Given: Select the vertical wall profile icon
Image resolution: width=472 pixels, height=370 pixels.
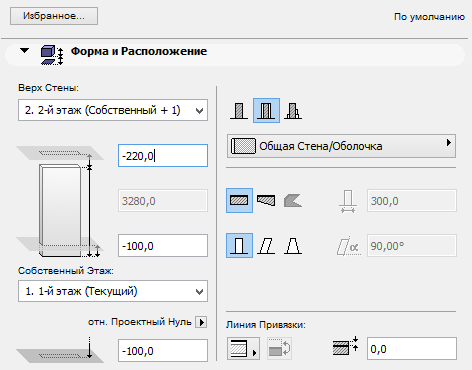Looking at the screenshot, I should 239,246.
